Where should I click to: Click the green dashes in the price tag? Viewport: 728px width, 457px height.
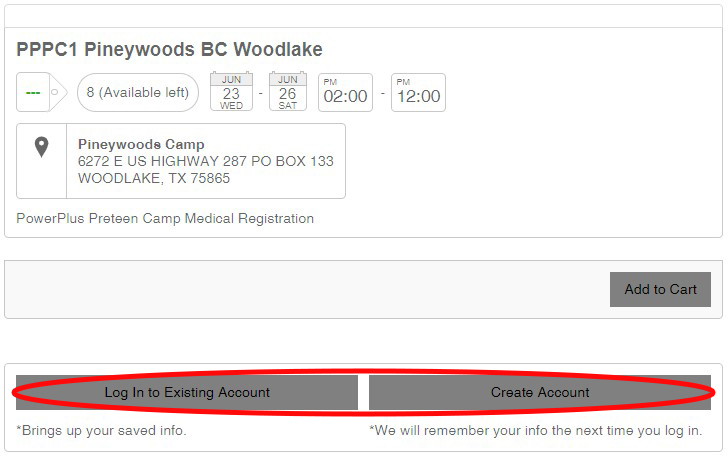tap(33, 93)
